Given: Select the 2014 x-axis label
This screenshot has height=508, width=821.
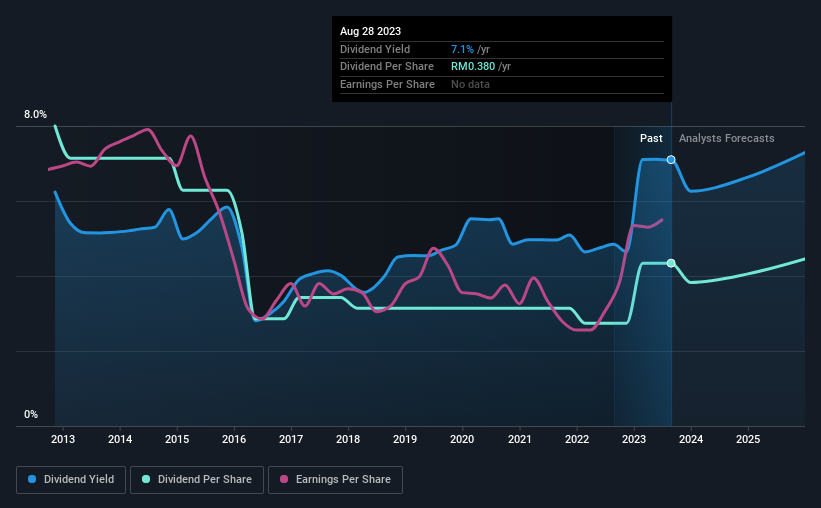Looking at the screenshot, I should [120, 439].
